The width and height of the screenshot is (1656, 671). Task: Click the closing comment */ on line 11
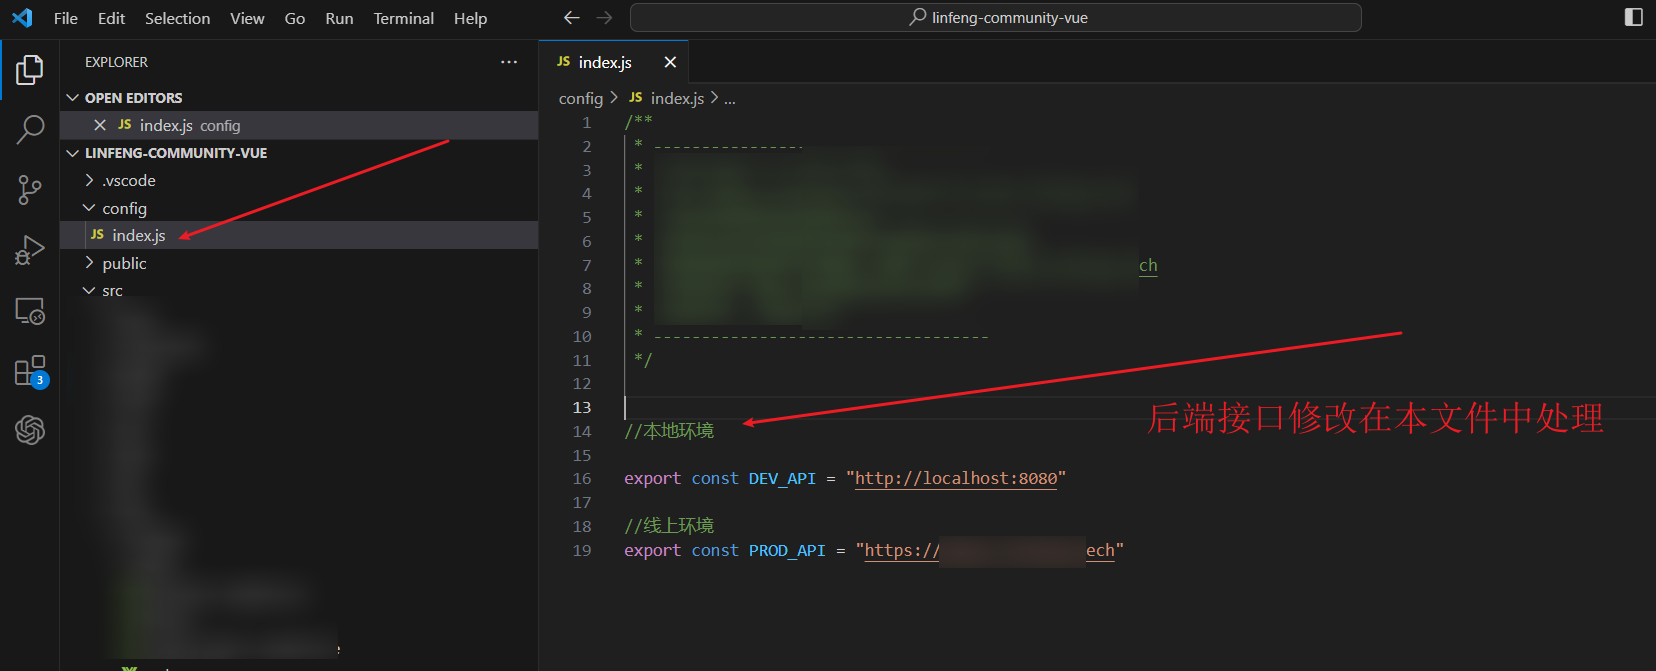point(643,359)
